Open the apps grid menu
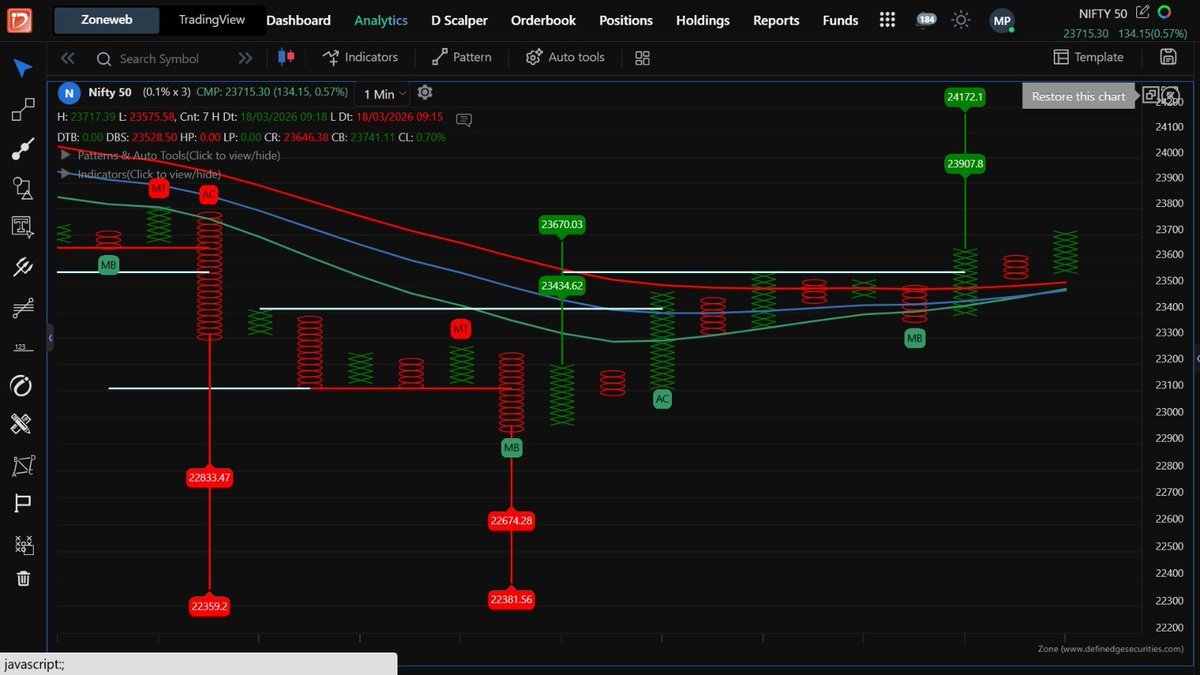Image resolution: width=1200 pixels, height=675 pixels. click(x=887, y=20)
